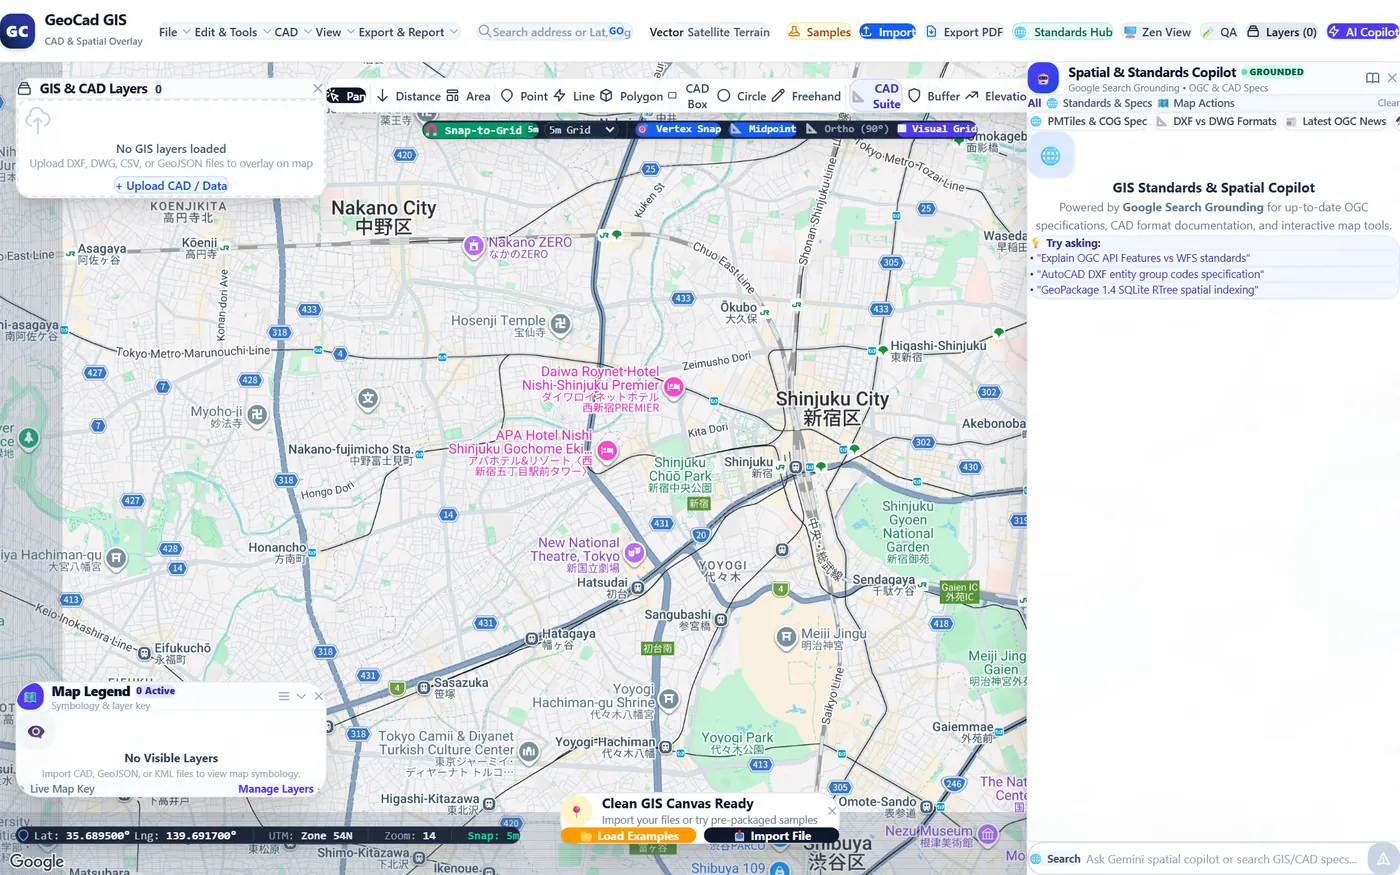
Task: Click the GeoCad GIS logo icon
Action: click(18, 31)
